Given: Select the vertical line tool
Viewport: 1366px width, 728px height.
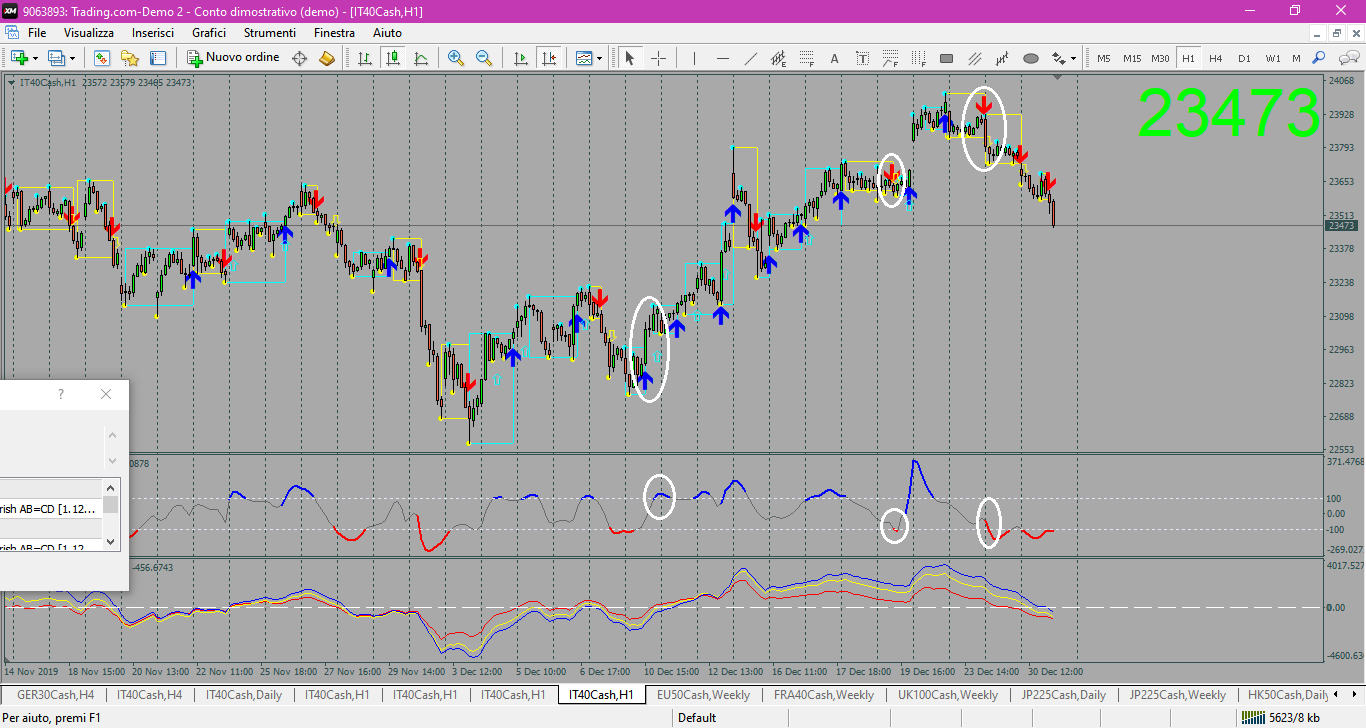Looking at the screenshot, I should click(x=694, y=58).
